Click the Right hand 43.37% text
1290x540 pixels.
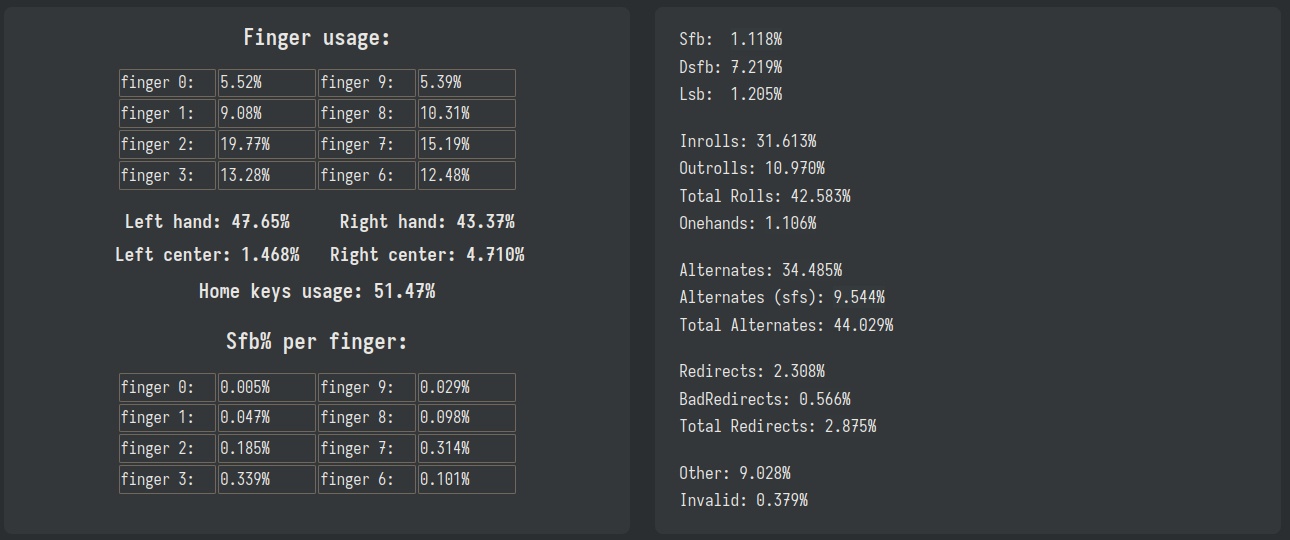coord(427,221)
